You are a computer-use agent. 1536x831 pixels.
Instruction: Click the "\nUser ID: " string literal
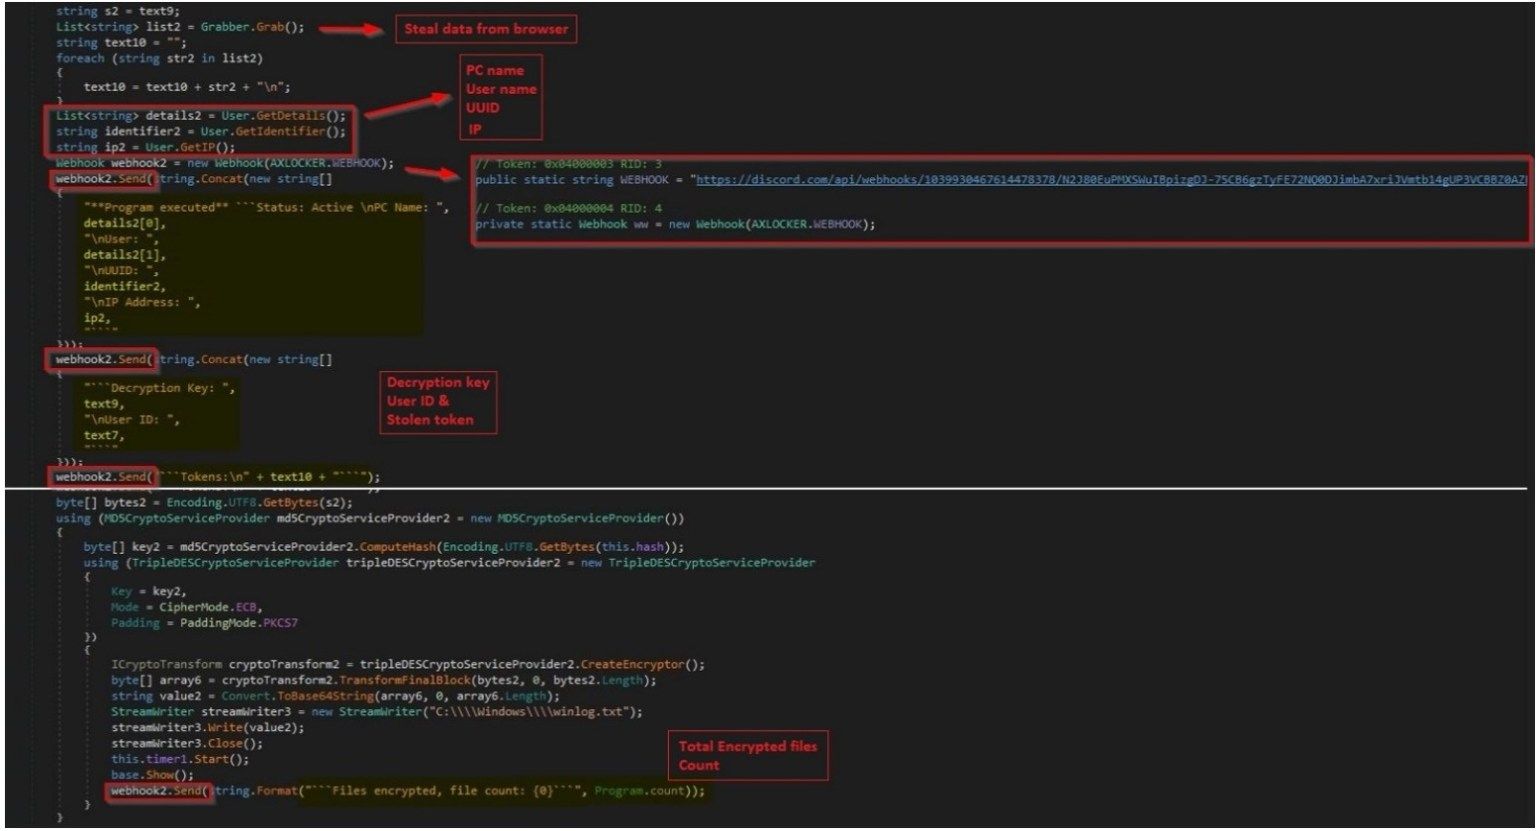tap(132, 420)
